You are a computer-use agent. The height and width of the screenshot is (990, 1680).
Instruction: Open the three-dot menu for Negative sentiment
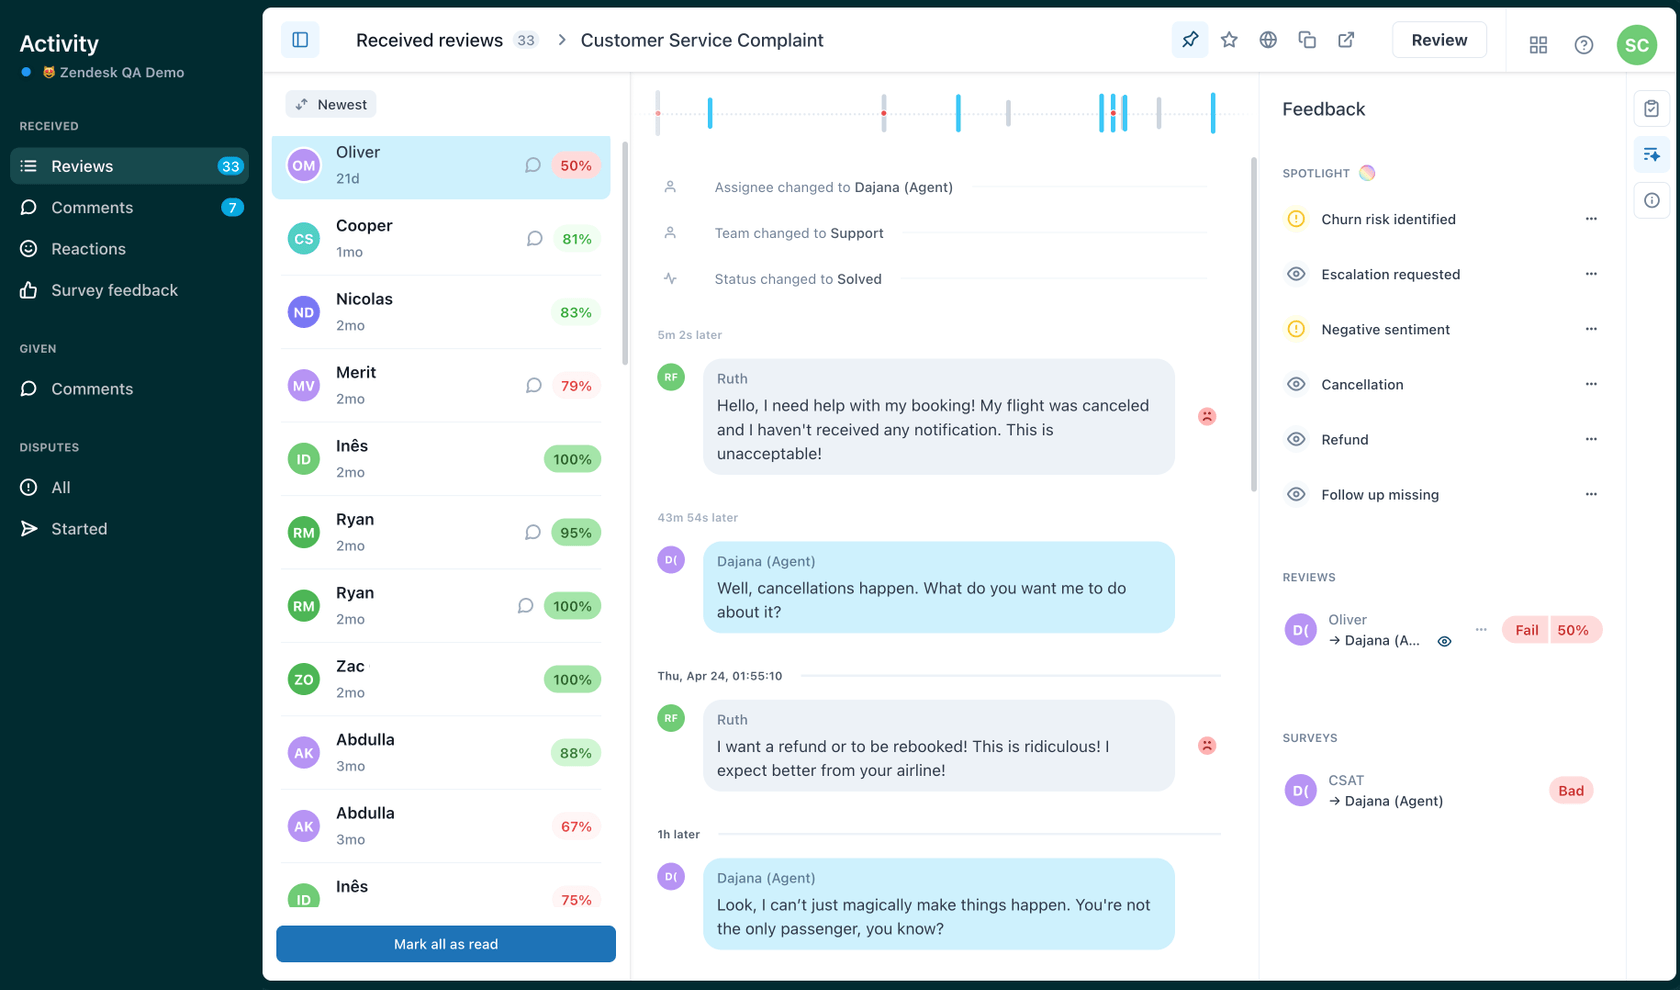(1591, 329)
